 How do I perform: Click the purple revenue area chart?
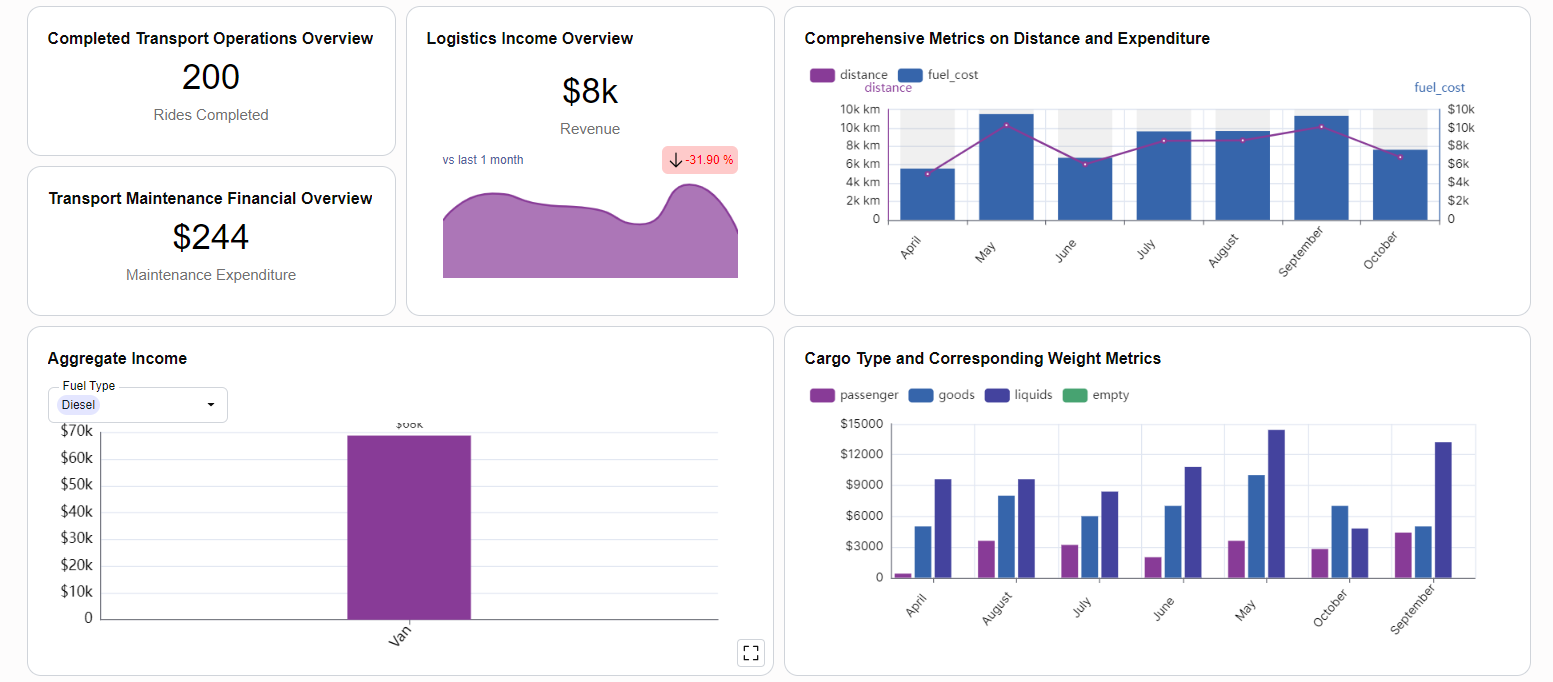pos(590,240)
